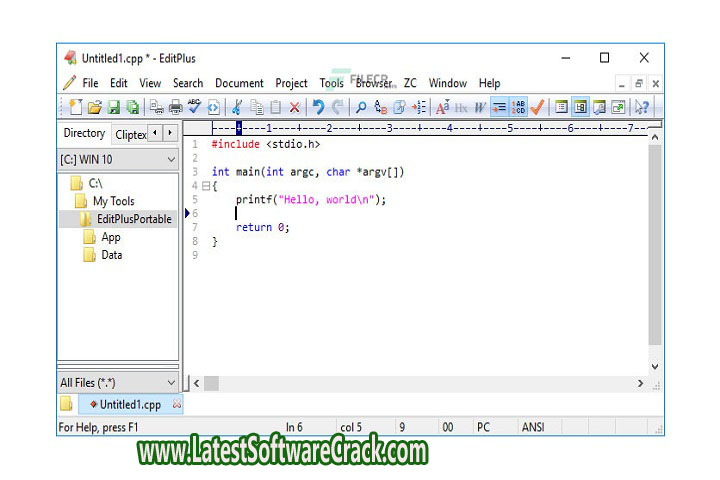Click the horizontal scrollbar right arrow
720x480 pixels.
tap(640, 383)
